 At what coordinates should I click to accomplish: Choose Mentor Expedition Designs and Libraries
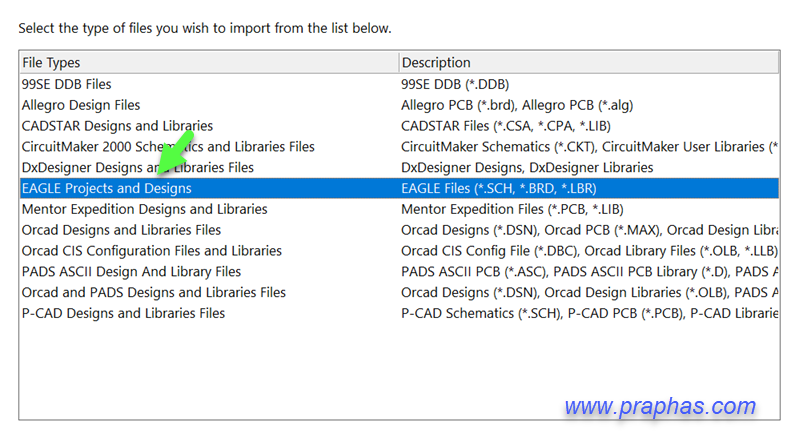click(144, 209)
